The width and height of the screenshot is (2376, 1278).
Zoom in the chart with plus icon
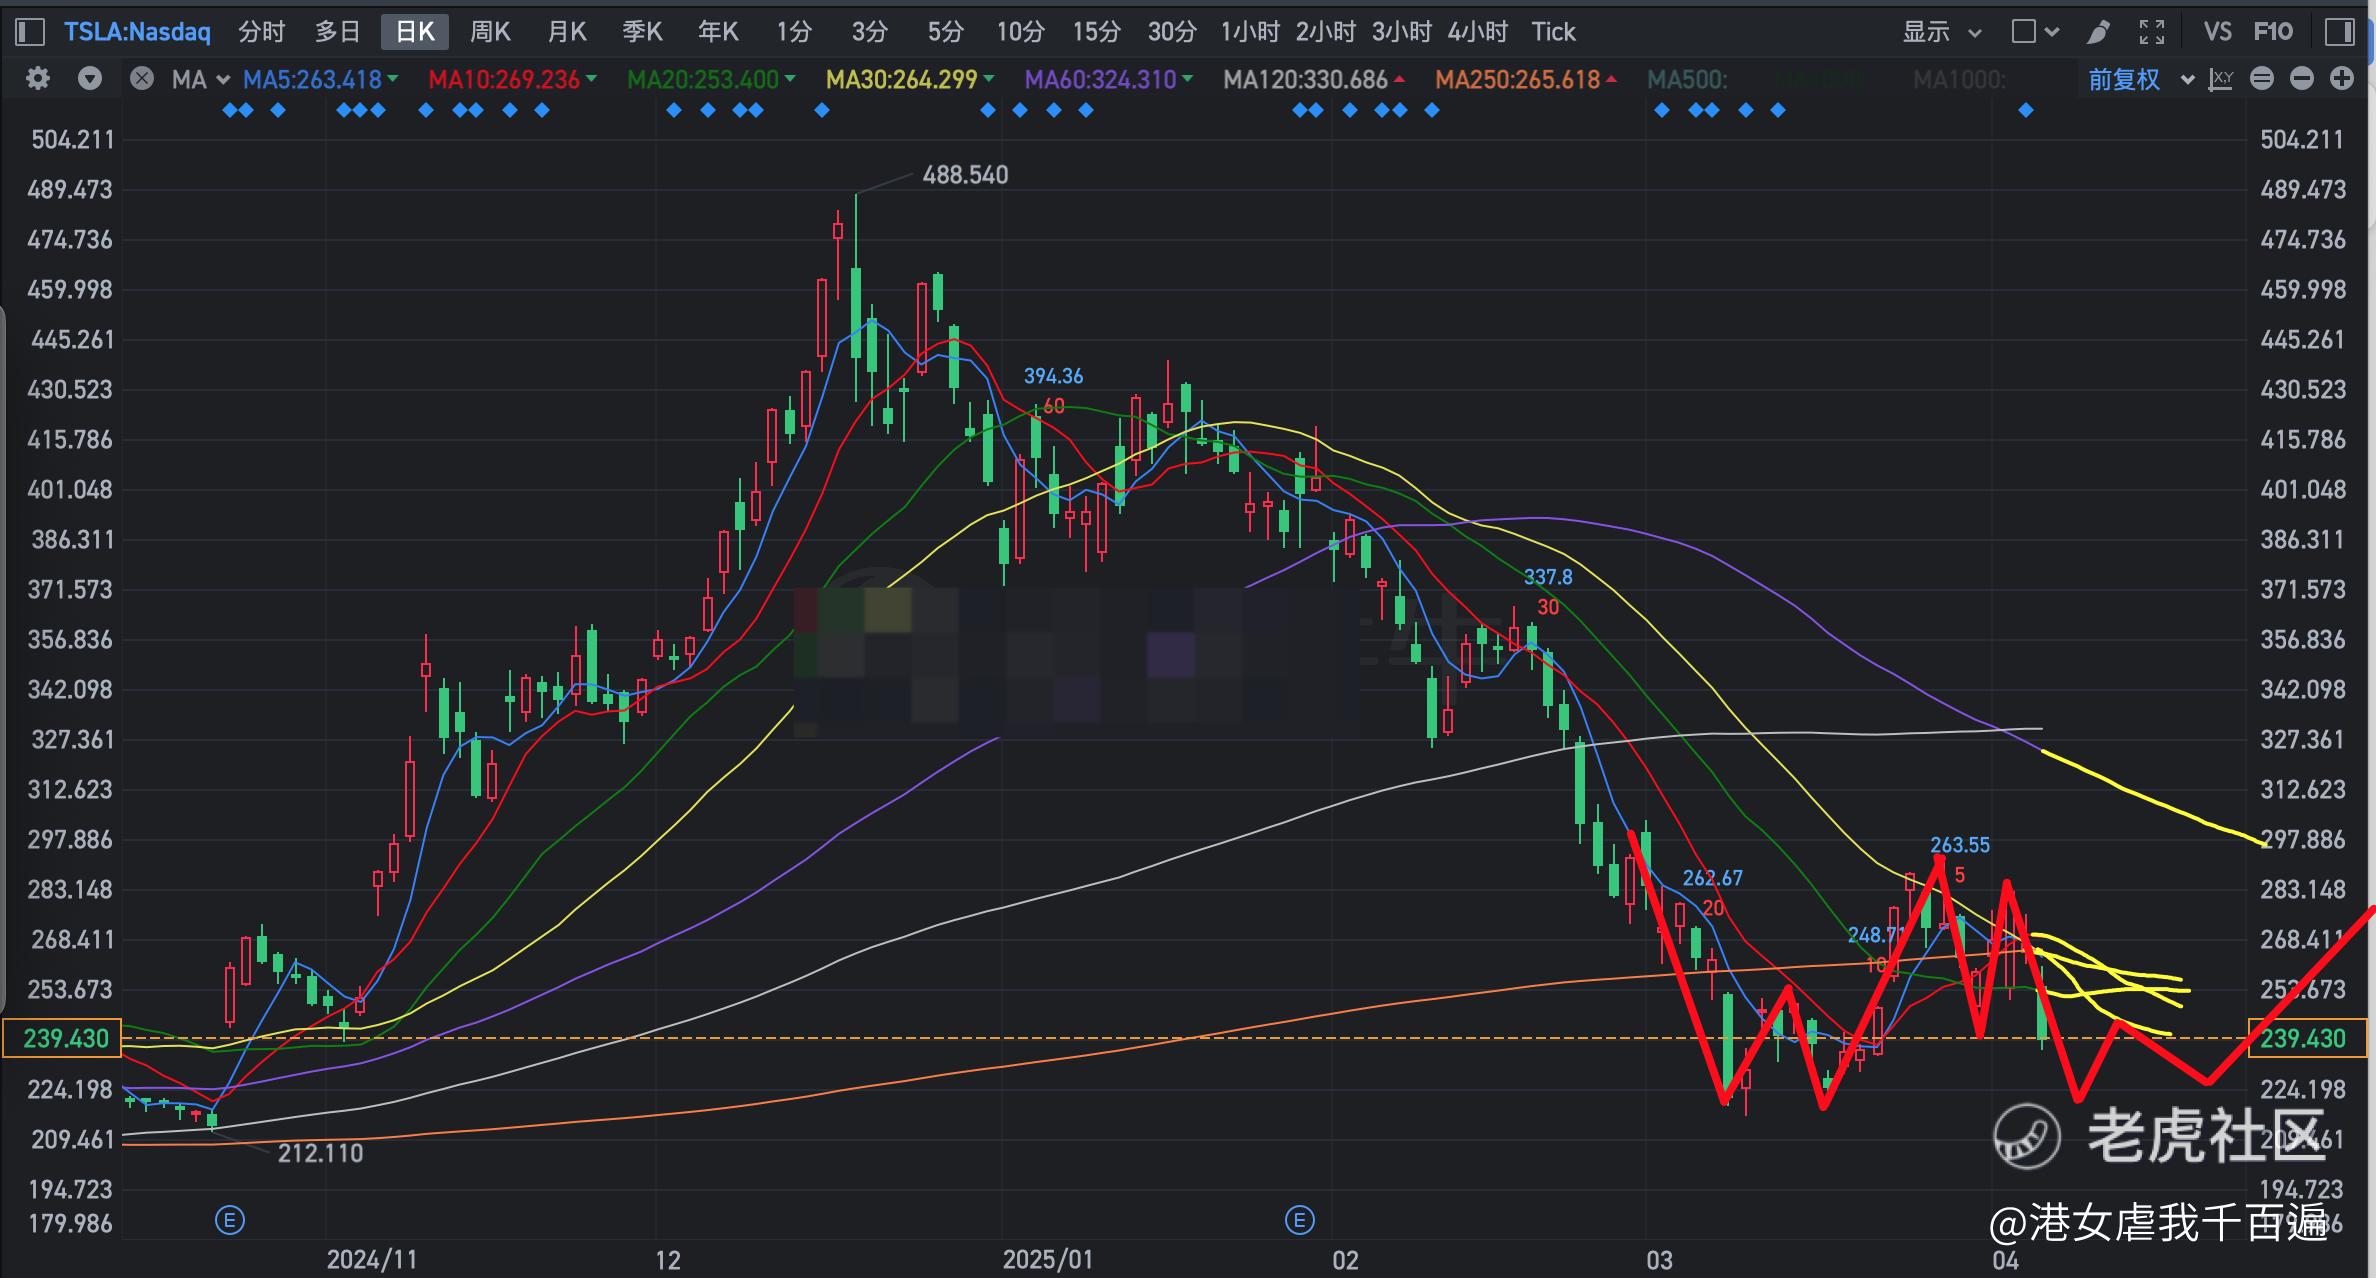pos(2342,79)
